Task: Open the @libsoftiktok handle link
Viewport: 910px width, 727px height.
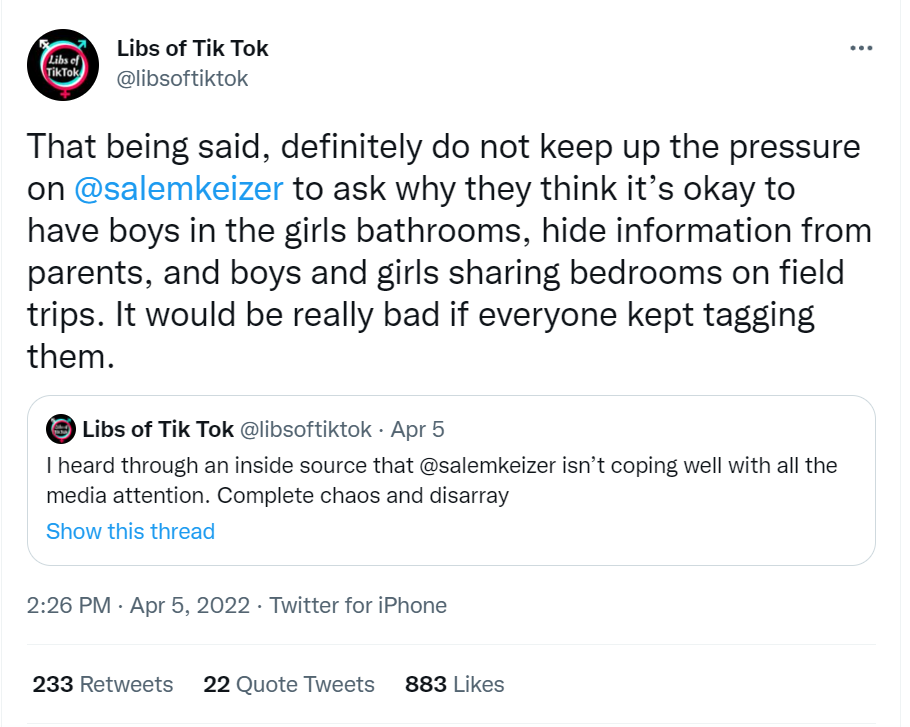Action: (x=183, y=79)
